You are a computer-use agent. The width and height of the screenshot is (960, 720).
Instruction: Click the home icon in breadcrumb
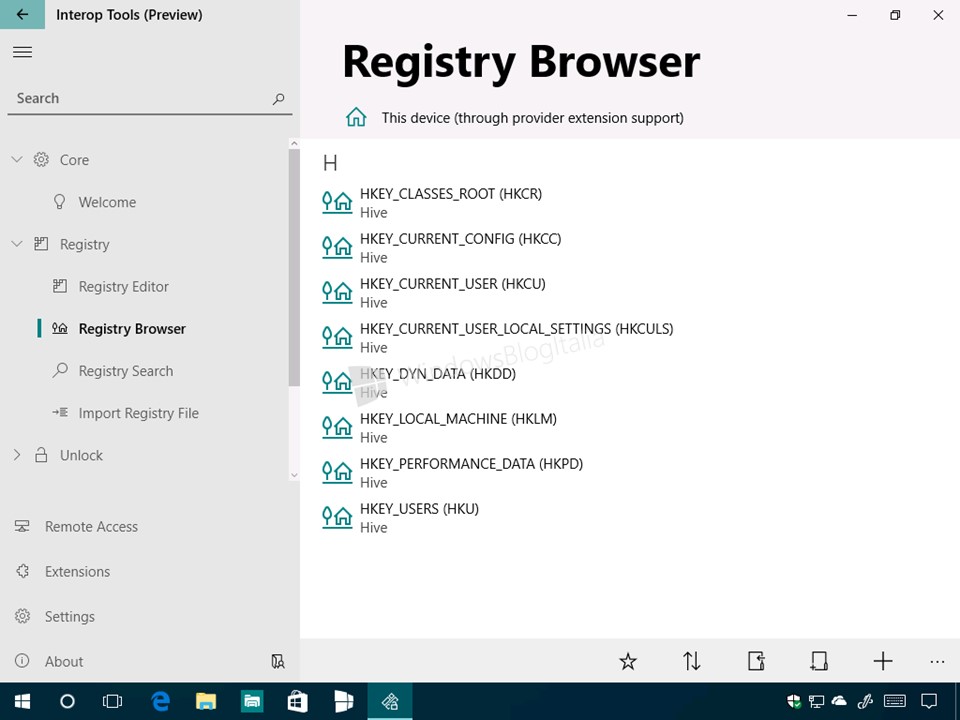[x=356, y=116]
